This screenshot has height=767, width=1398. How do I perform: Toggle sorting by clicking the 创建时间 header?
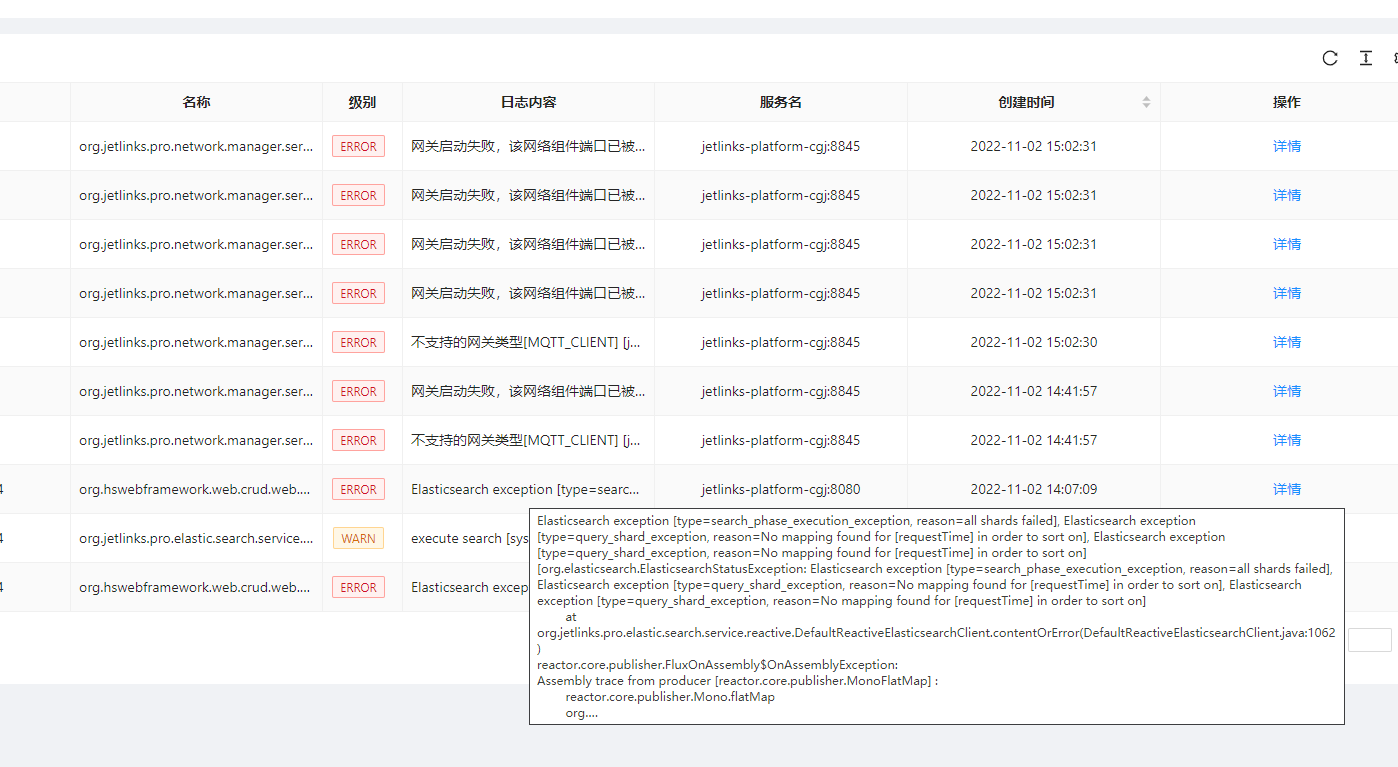(1026, 101)
